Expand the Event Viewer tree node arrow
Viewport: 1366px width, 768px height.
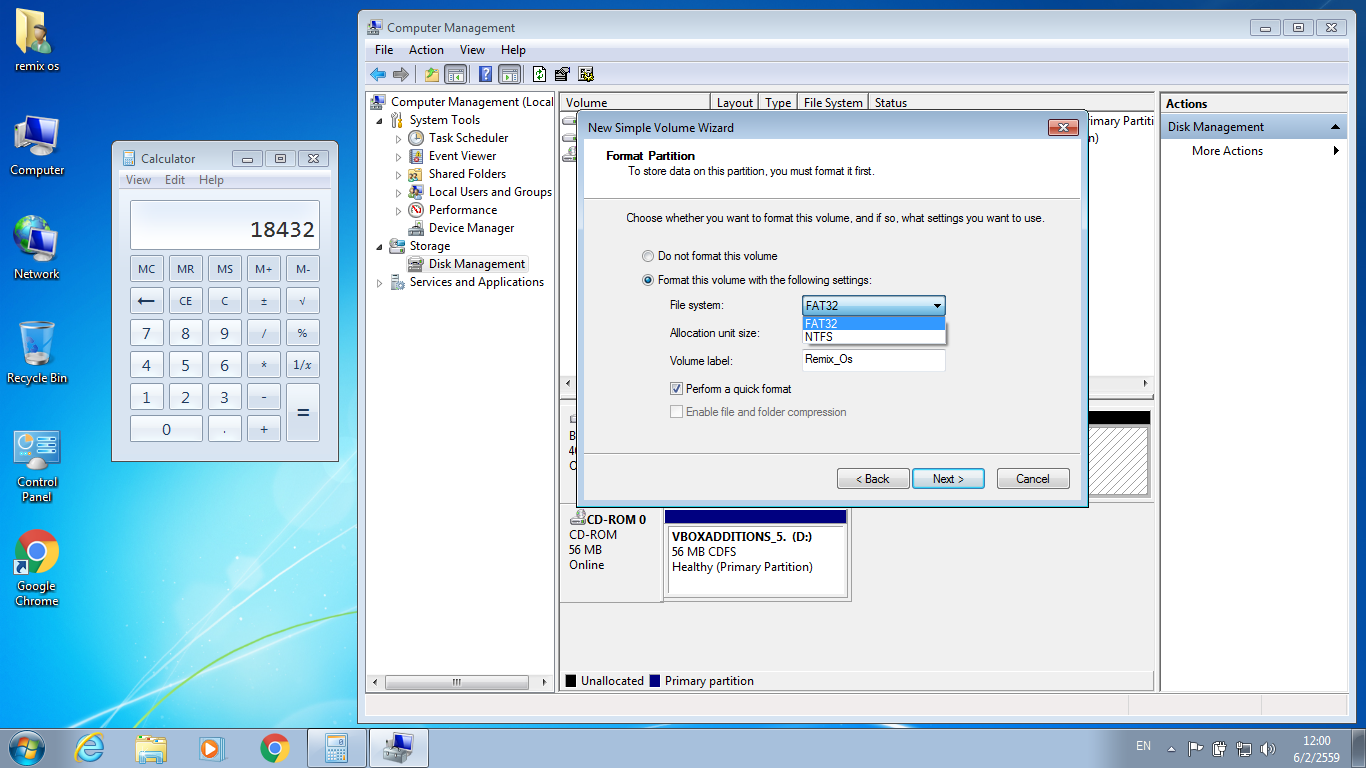tap(398, 157)
